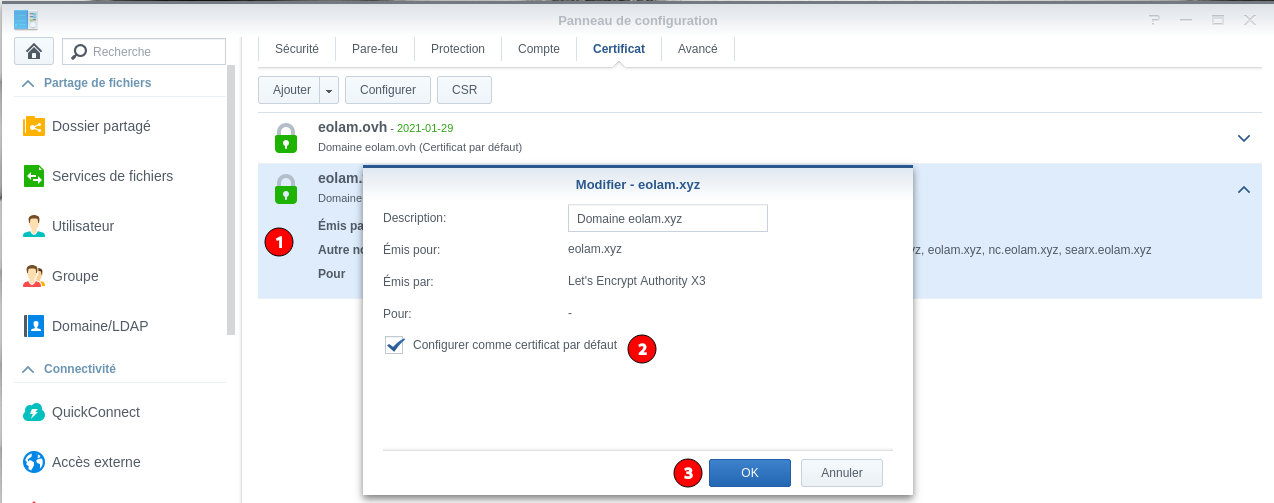Collapse the Connectivité section
1274x503 pixels.
[x=28, y=369]
